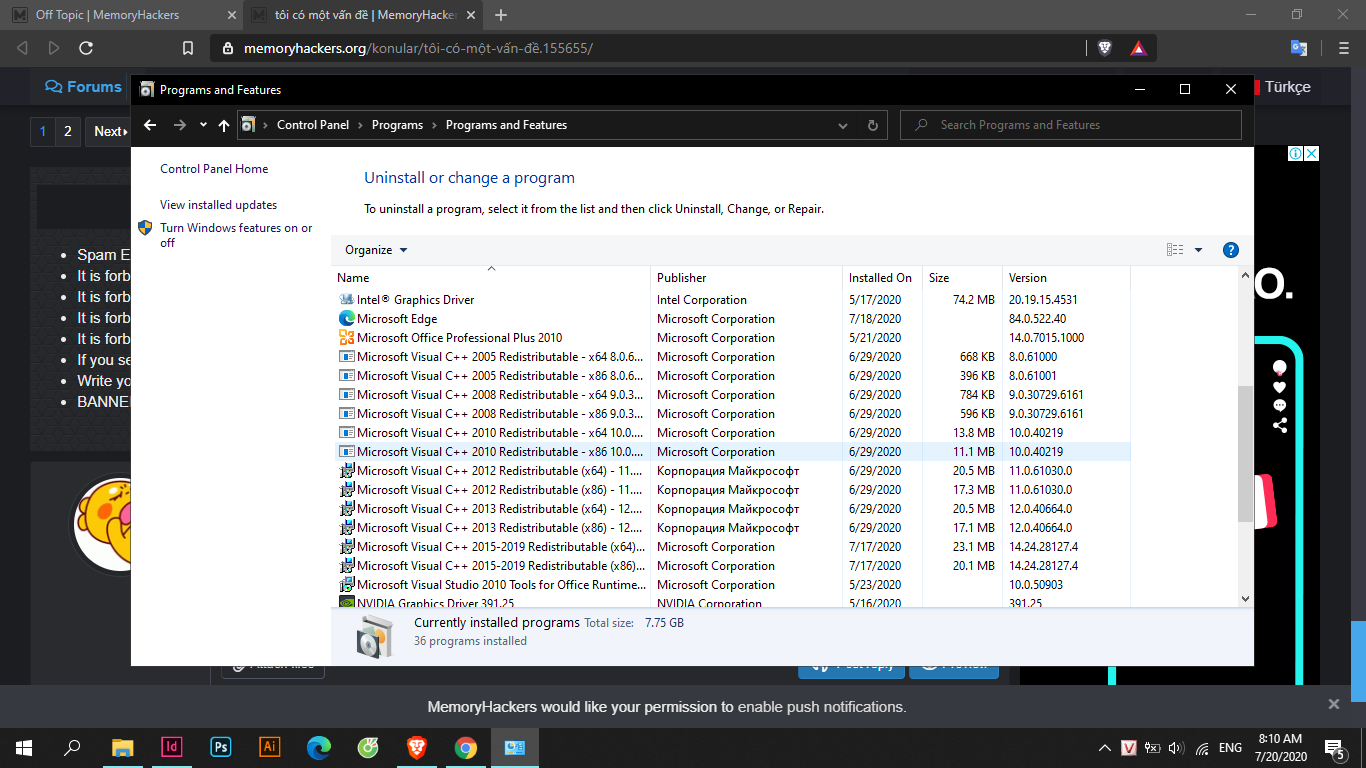1366x768 pixels.
Task: Sort programs by the Installed On column
Action: coord(883,277)
